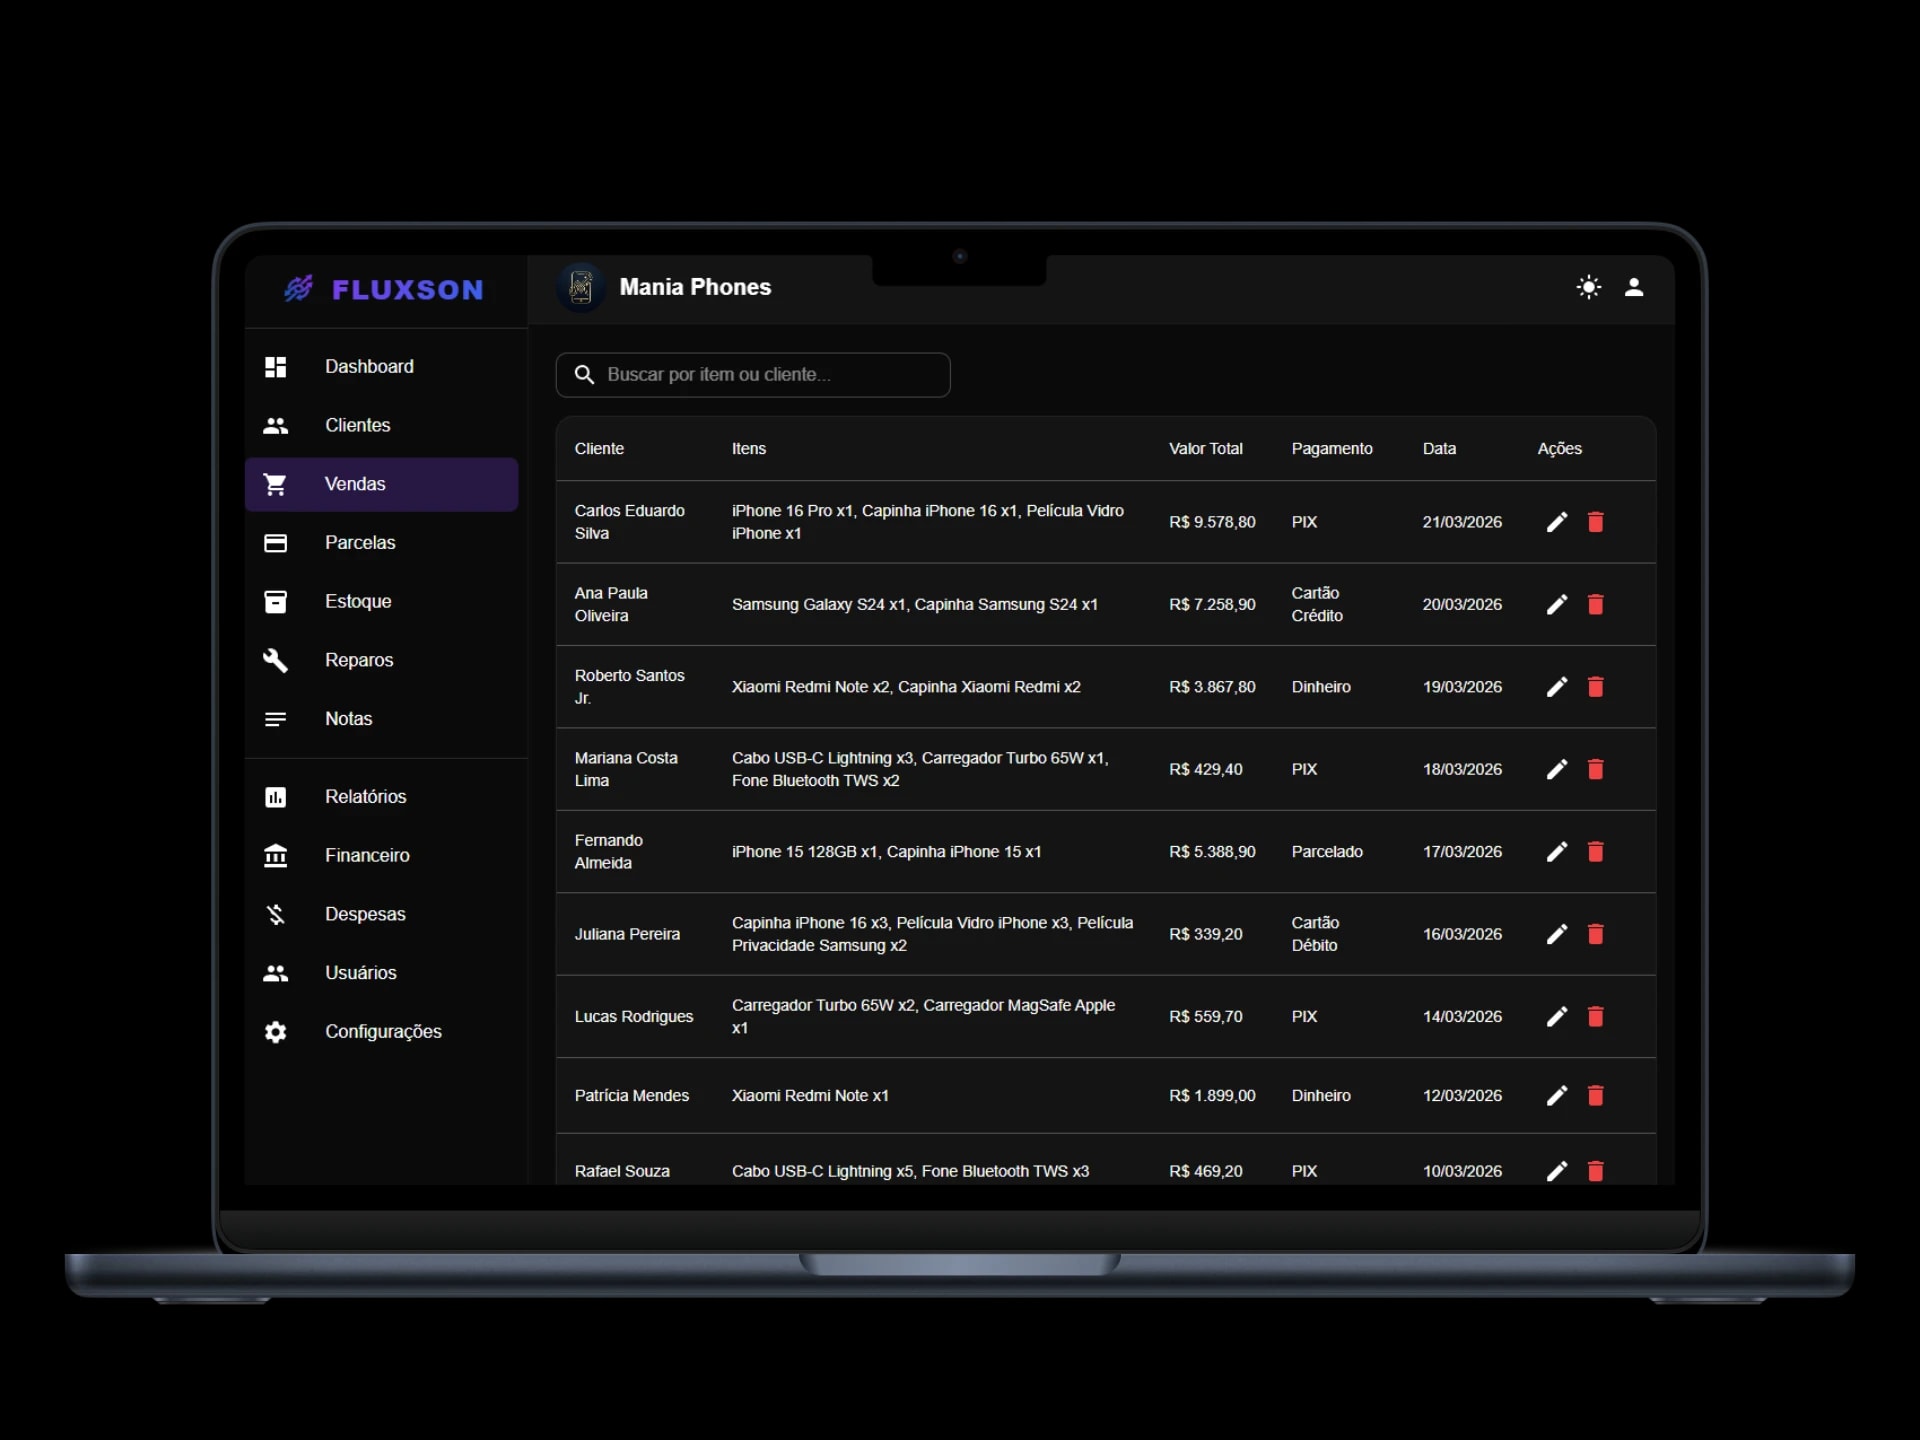Open the Dashboard menu item
This screenshot has height=1440, width=1920.
pos(368,367)
